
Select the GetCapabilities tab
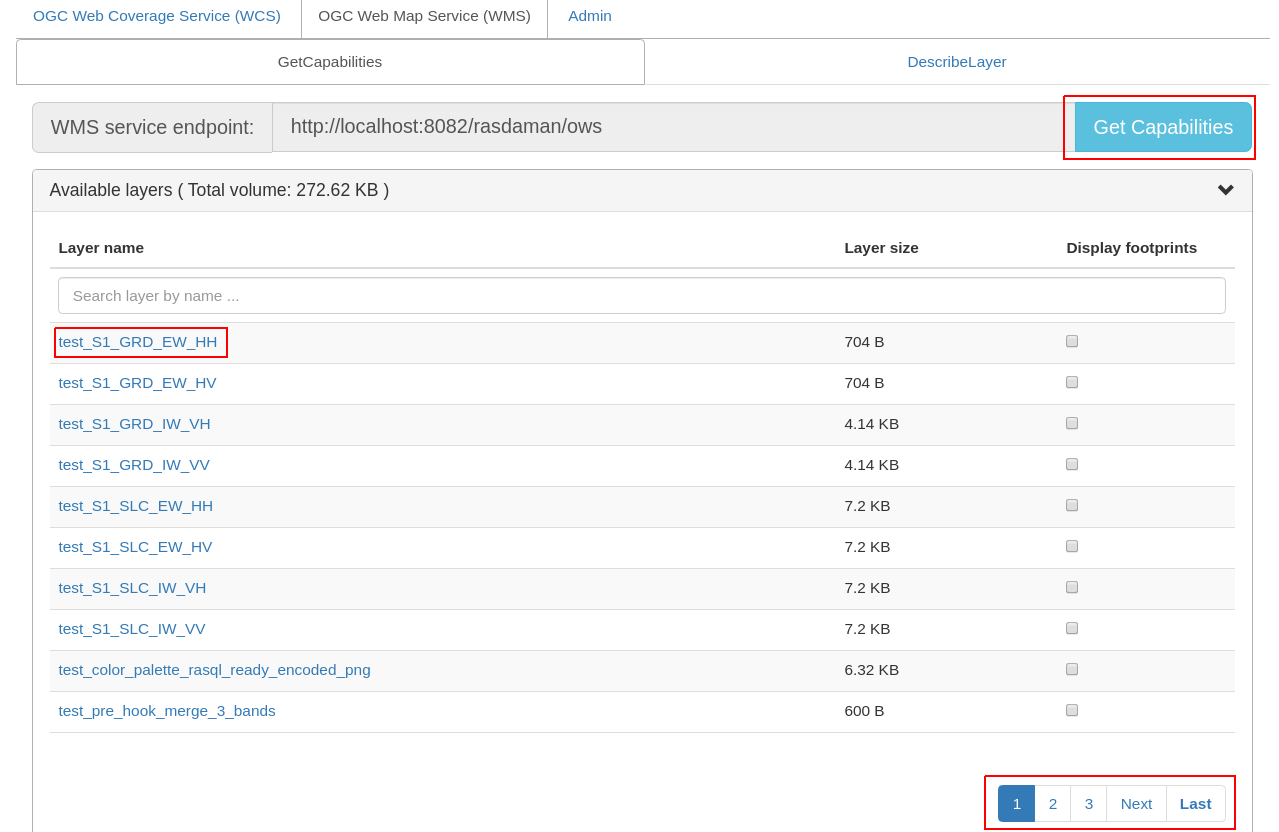click(x=330, y=61)
